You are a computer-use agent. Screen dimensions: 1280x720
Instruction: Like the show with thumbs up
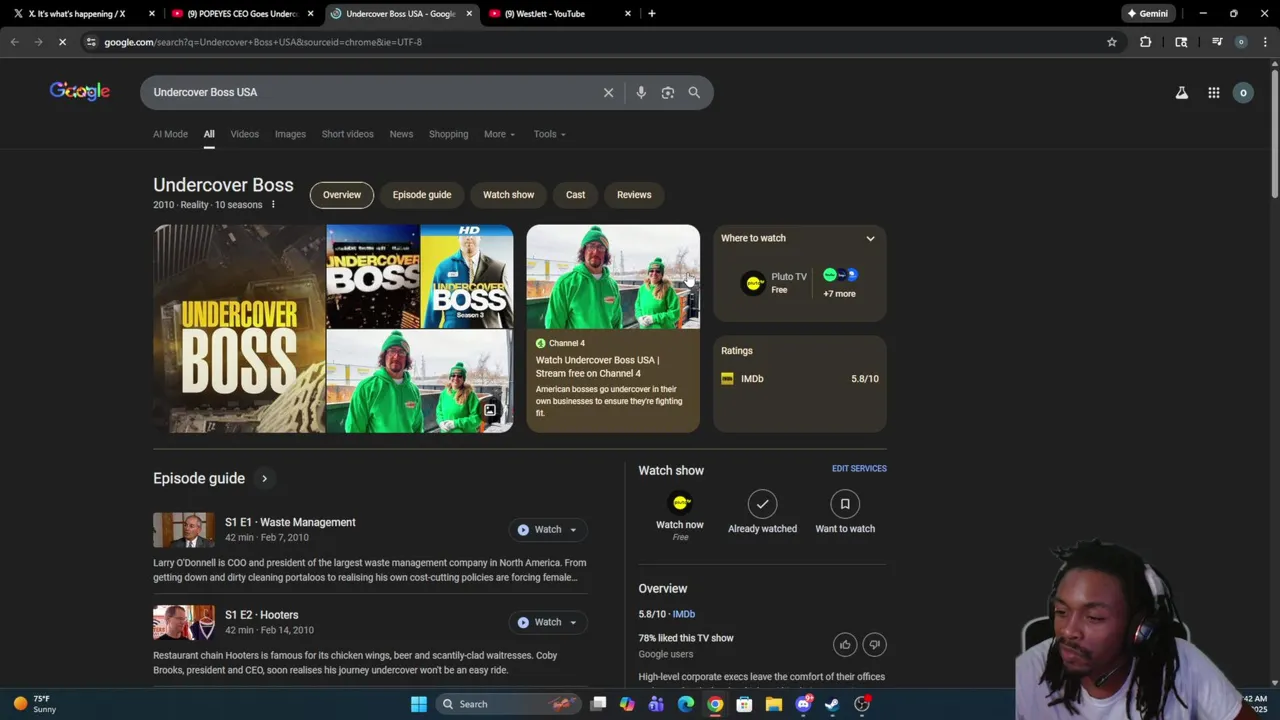click(845, 645)
